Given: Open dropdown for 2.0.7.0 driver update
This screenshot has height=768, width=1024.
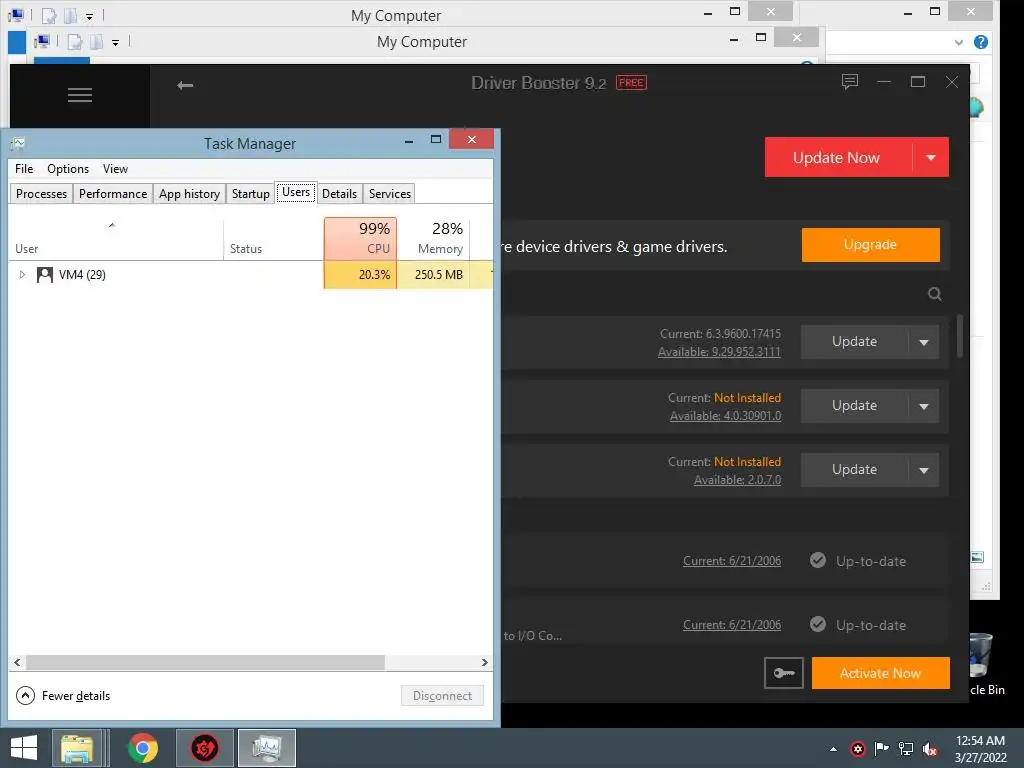Looking at the screenshot, I should coord(924,470).
